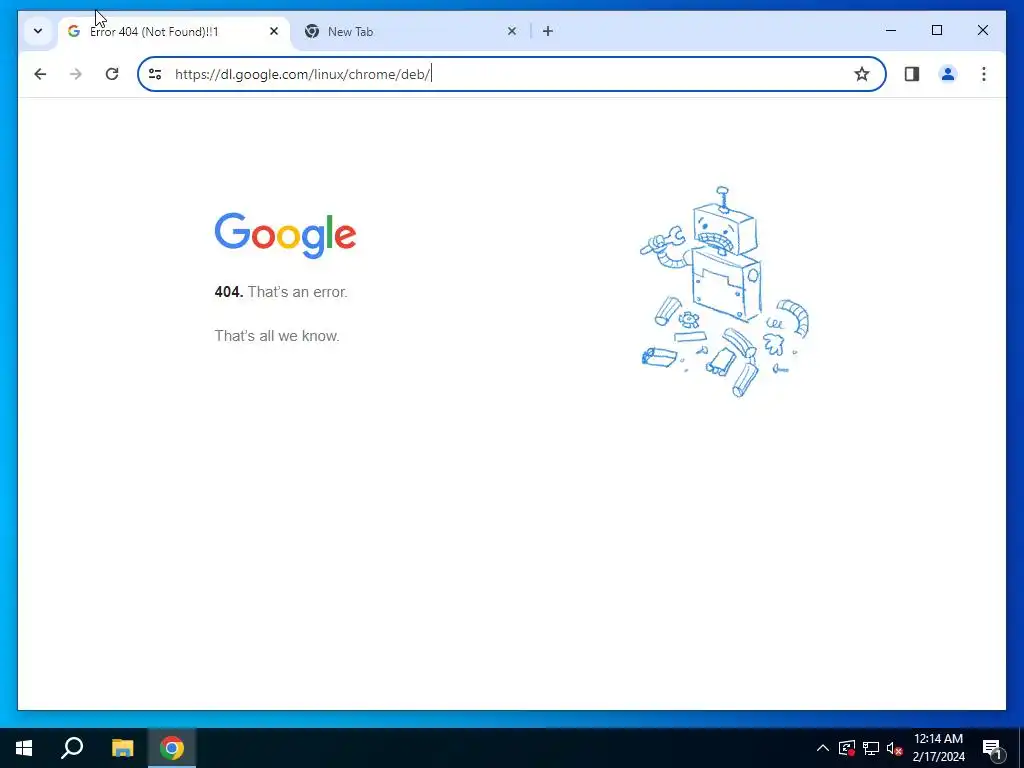The height and width of the screenshot is (768, 1024).
Task: Click the Google logo on the page
Action: [x=285, y=235]
